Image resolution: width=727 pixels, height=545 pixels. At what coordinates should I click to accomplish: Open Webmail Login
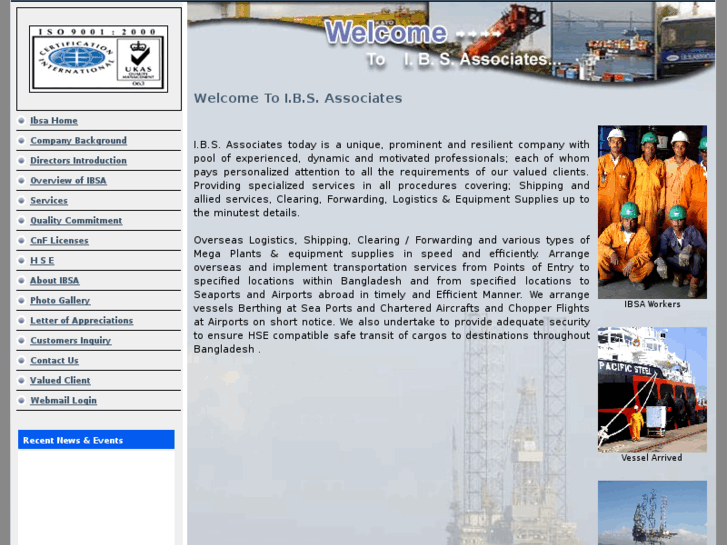pos(64,400)
